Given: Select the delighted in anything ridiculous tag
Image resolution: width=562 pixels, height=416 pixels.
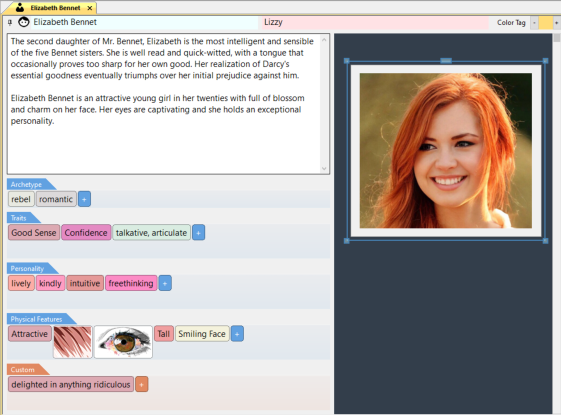Looking at the screenshot, I should (x=71, y=384).
